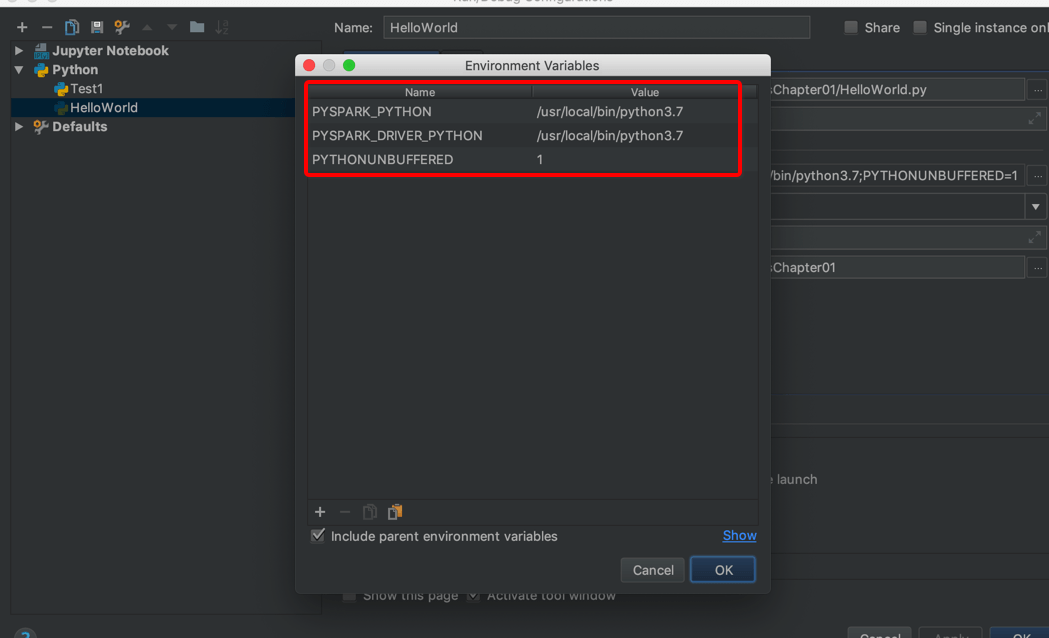Add environment variable with plus icon in dialog
Image resolution: width=1049 pixels, height=638 pixels.
(320, 512)
